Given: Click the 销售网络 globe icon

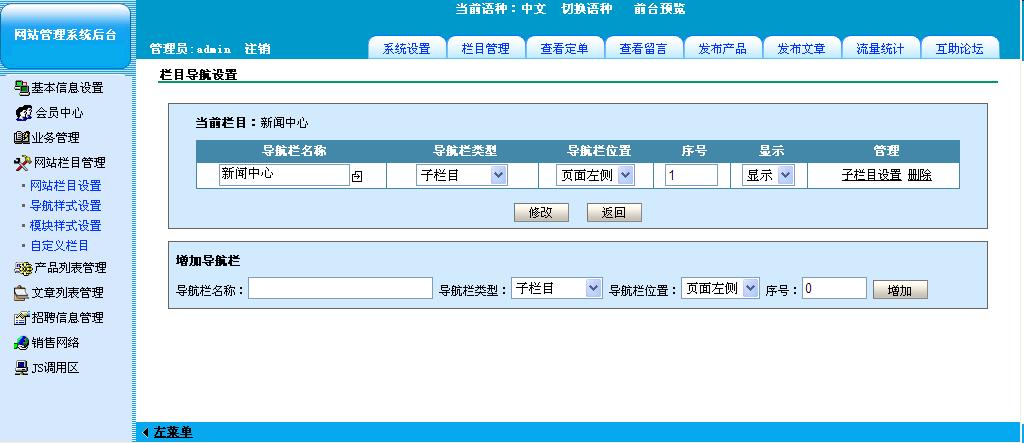Looking at the screenshot, I should pyautogui.click(x=22, y=342).
